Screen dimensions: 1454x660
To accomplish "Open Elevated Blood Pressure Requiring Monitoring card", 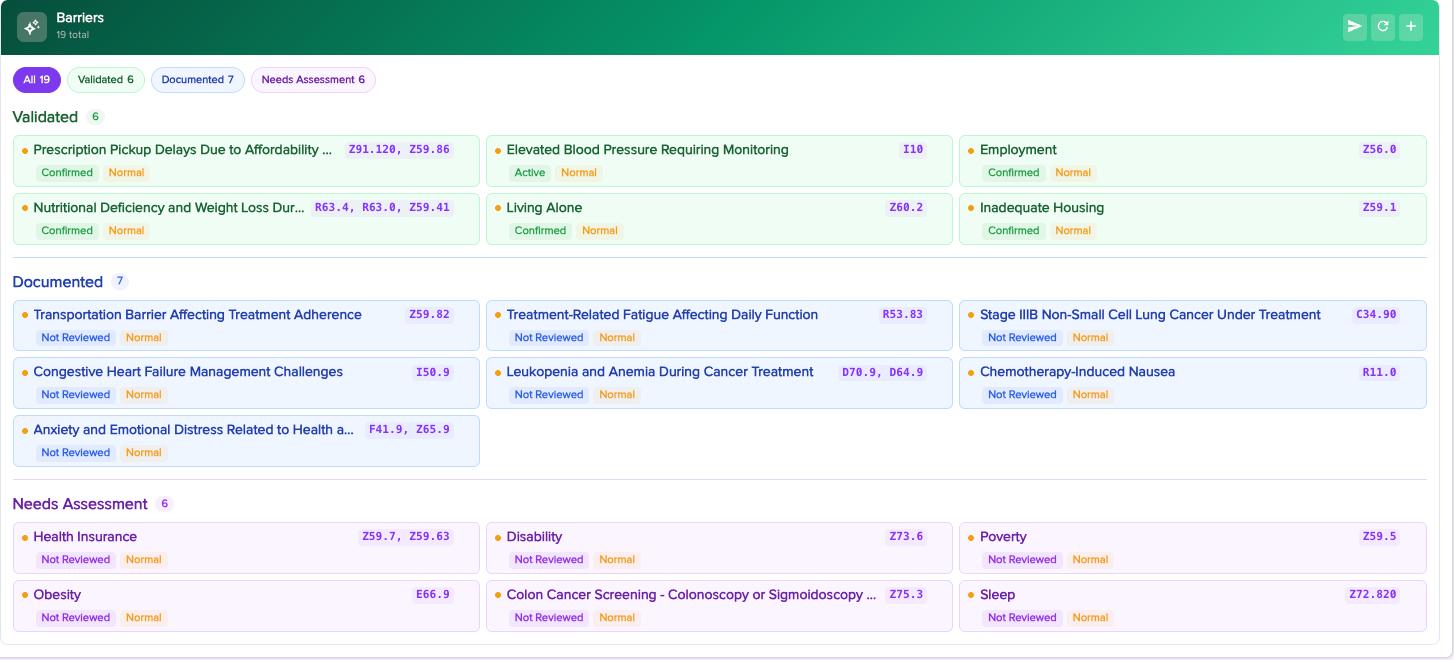I will 719,161.
